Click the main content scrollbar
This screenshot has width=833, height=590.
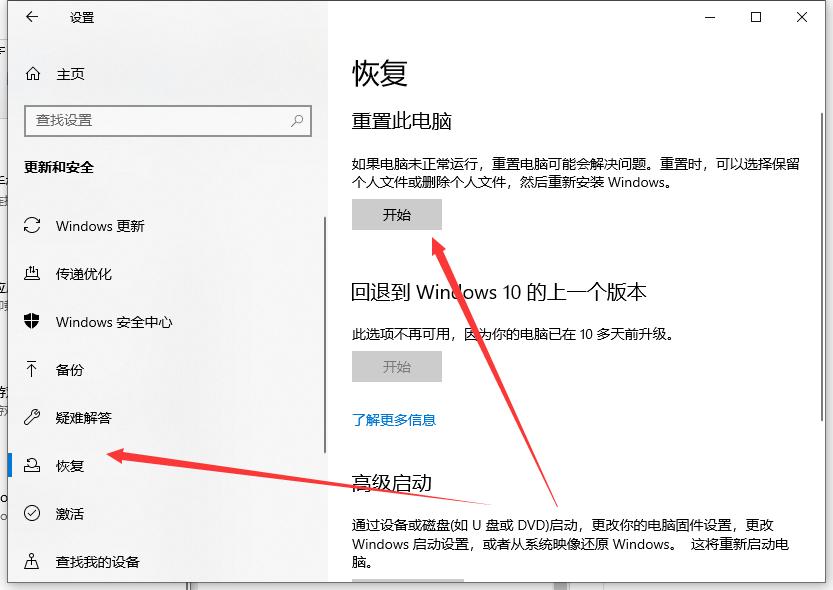pos(822,267)
